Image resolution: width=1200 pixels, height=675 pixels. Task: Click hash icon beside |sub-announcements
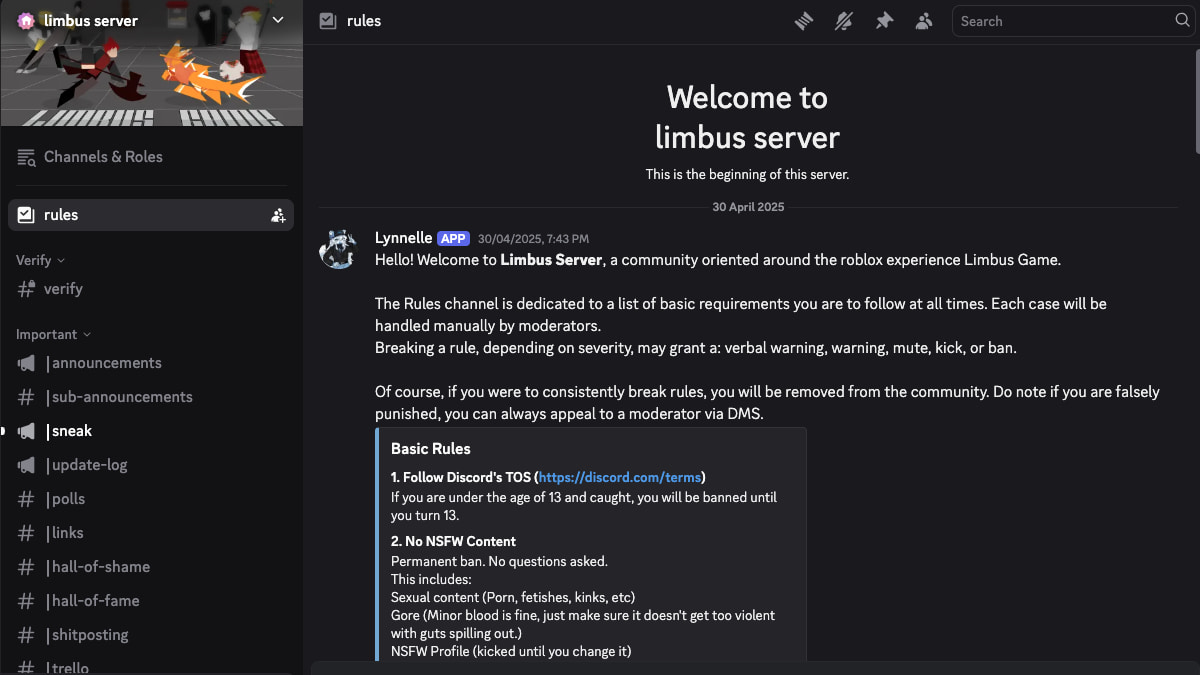point(26,397)
